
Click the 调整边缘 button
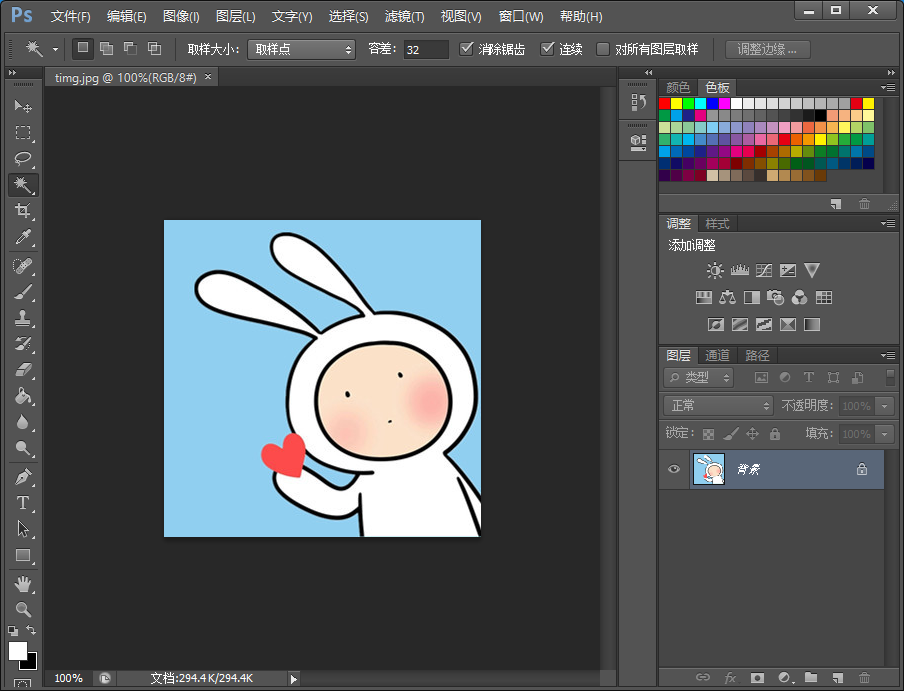[767, 49]
